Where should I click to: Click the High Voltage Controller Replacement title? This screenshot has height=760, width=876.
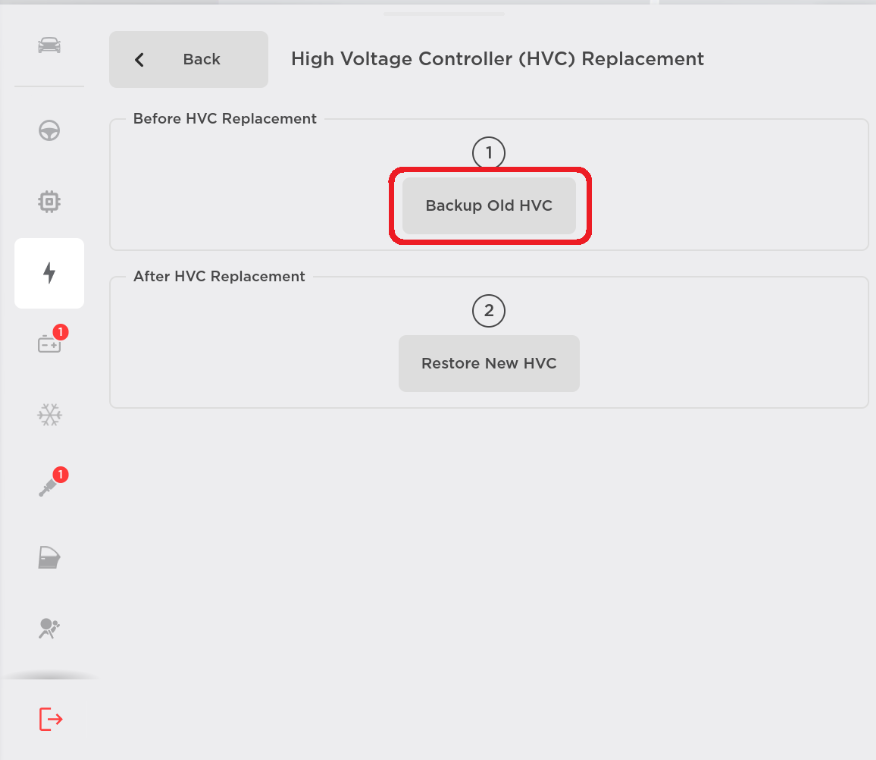pyautogui.click(x=497, y=59)
